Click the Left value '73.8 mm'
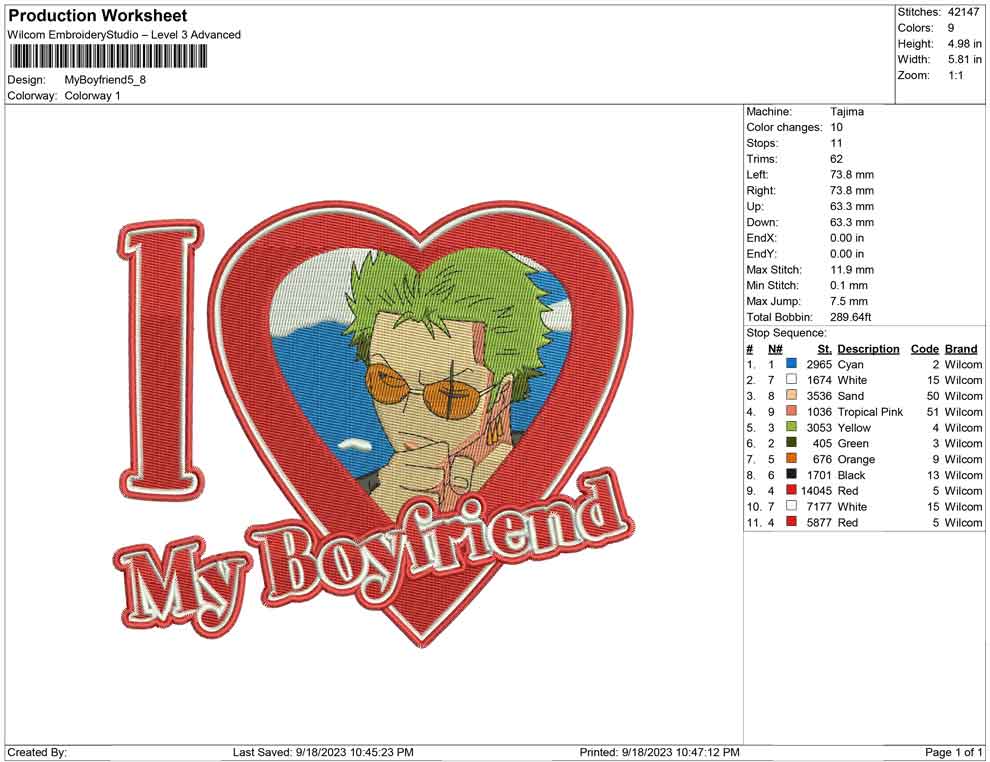 click(x=852, y=174)
